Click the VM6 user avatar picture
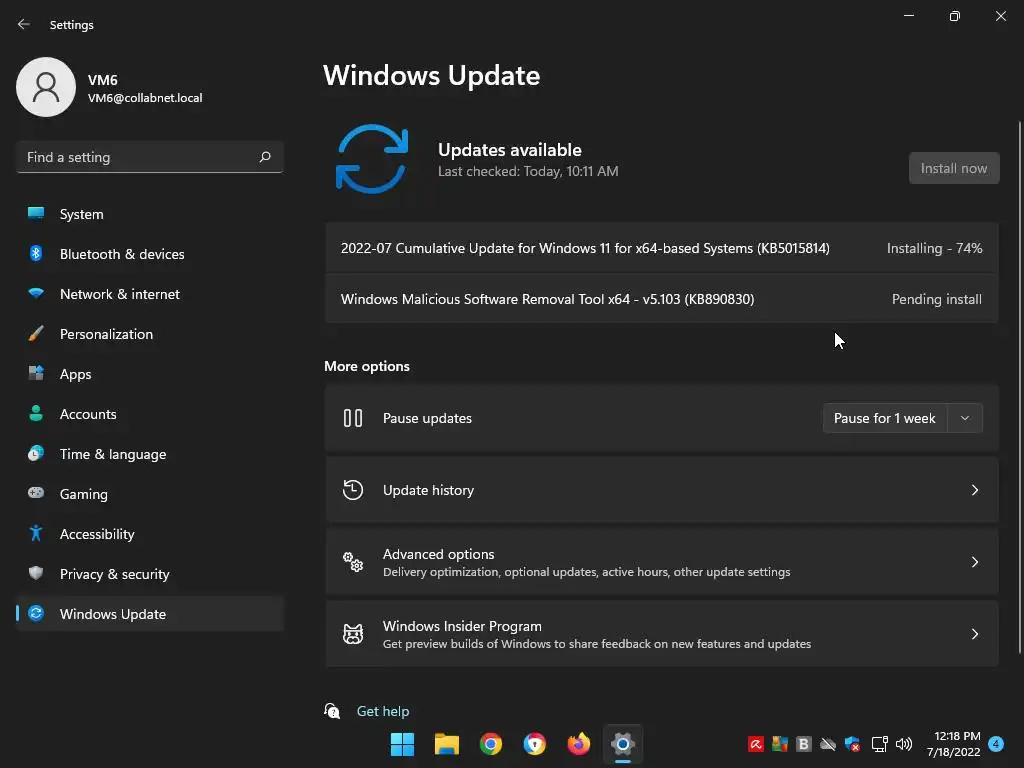 click(46, 87)
